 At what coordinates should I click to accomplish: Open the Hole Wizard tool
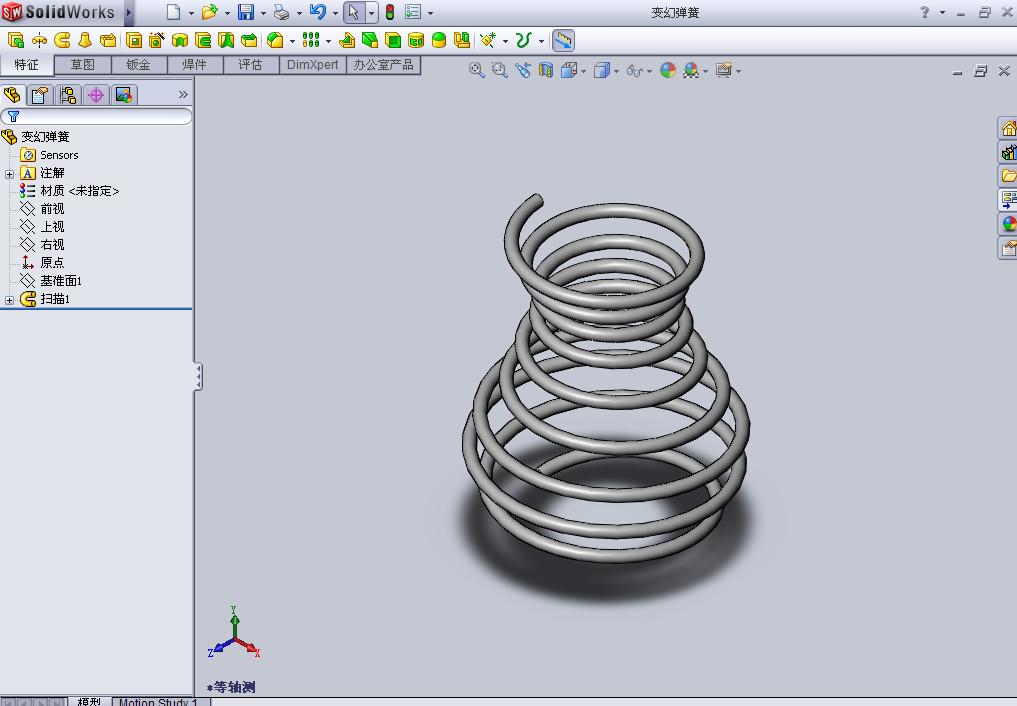pyautogui.click(x=156, y=40)
